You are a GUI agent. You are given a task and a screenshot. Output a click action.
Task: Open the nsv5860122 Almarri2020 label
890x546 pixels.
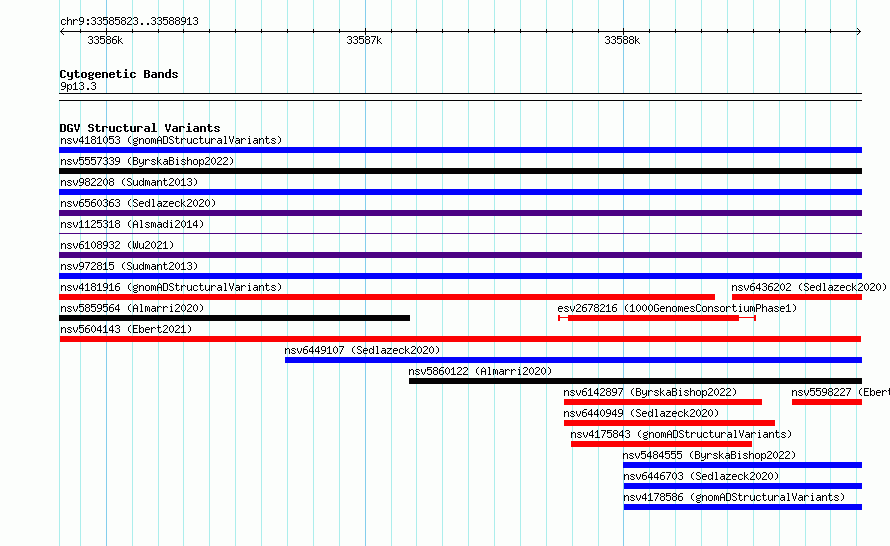click(480, 371)
